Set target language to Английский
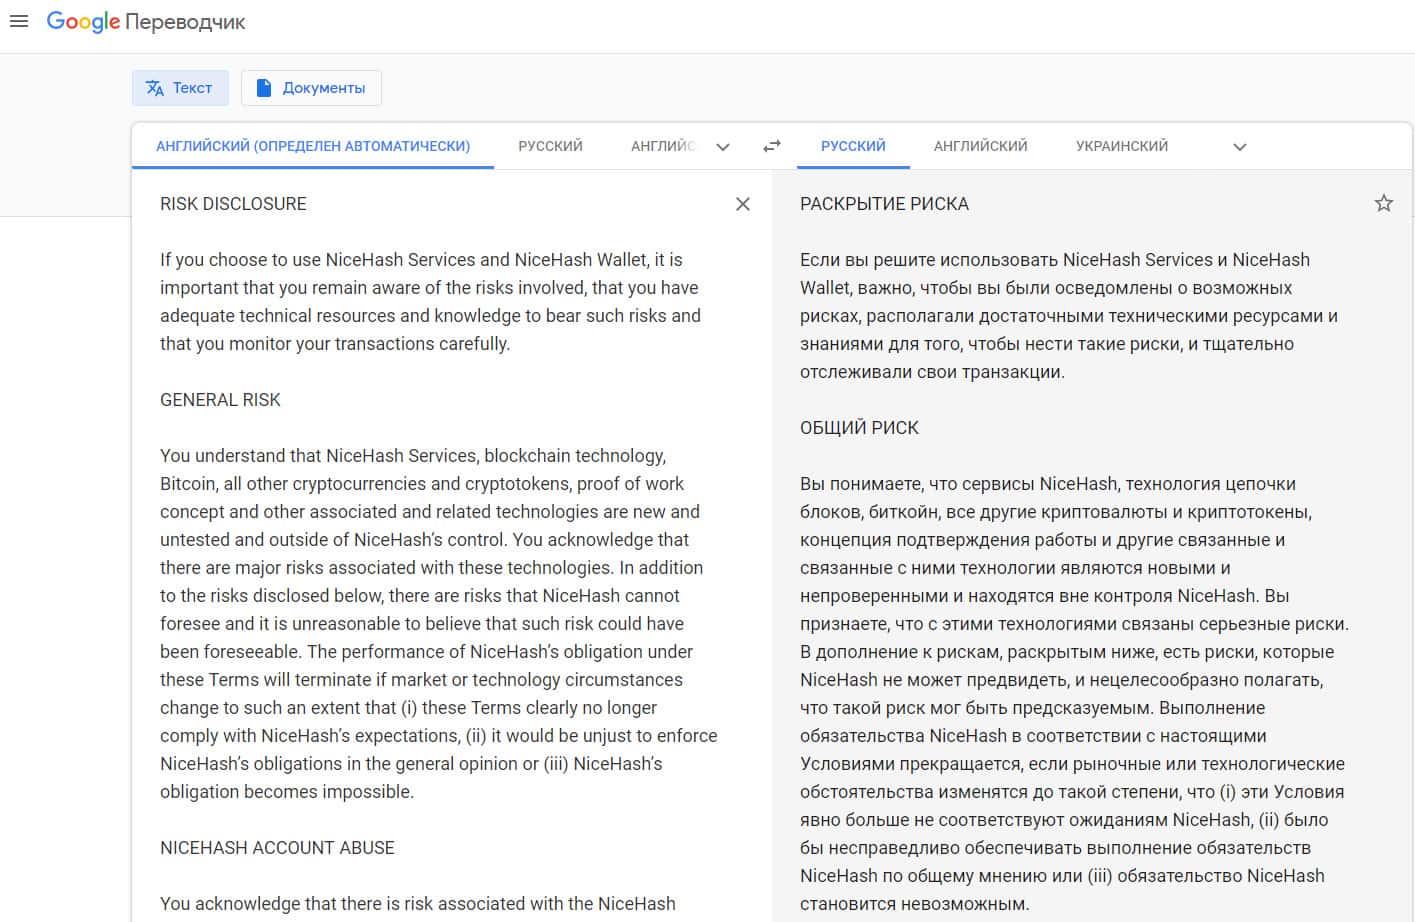Viewport: 1415px width, 922px height. click(x=980, y=146)
